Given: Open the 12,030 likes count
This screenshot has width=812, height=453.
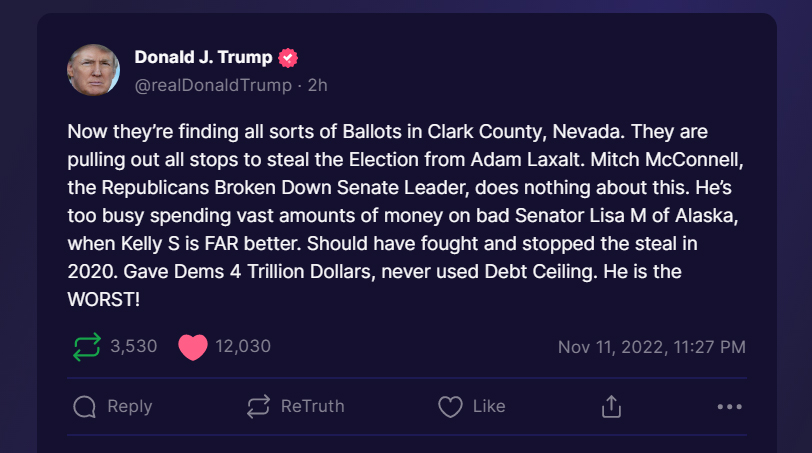Looking at the screenshot, I should [x=243, y=347].
